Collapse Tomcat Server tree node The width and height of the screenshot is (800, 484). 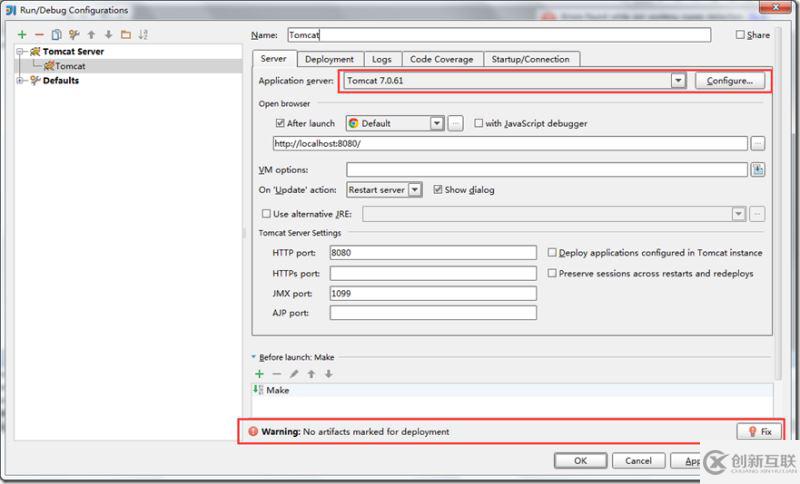click(20, 51)
